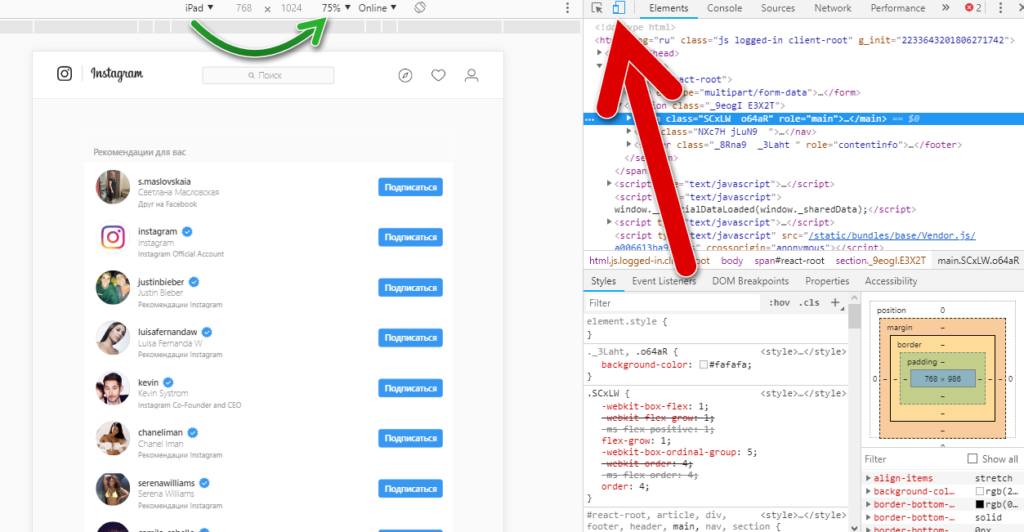Viewport: 1024px width, 532px height.
Task: Click the add new style rule plus icon
Action: 835,302
